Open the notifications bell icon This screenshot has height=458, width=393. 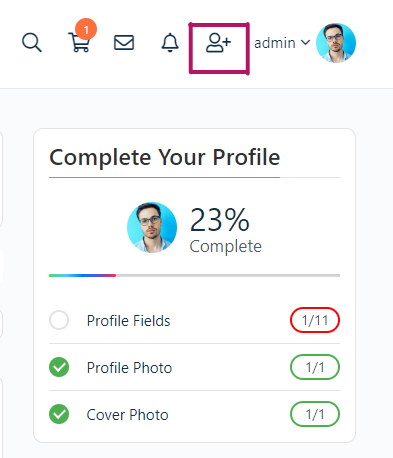pyautogui.click(x=170, y=42)
